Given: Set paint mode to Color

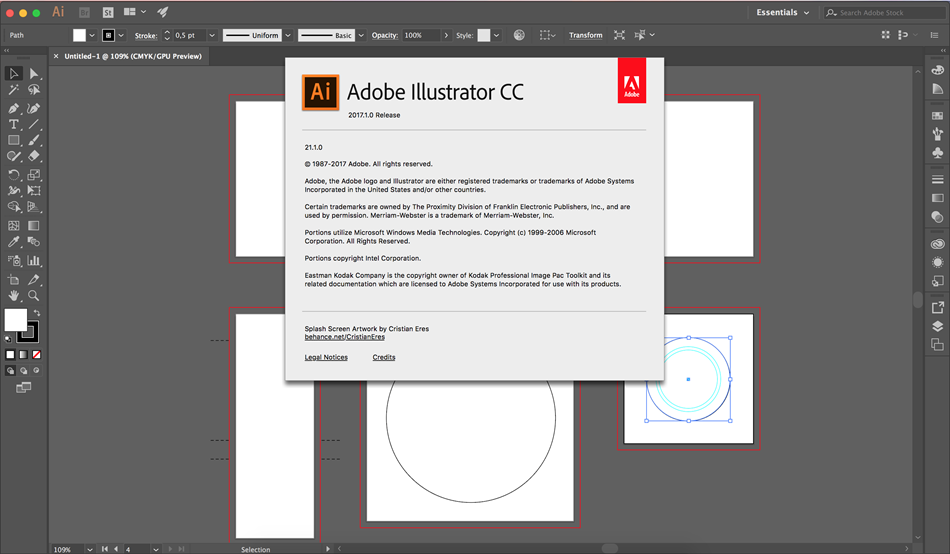Looking at the screenshot, I should click(x=10, y=355).
